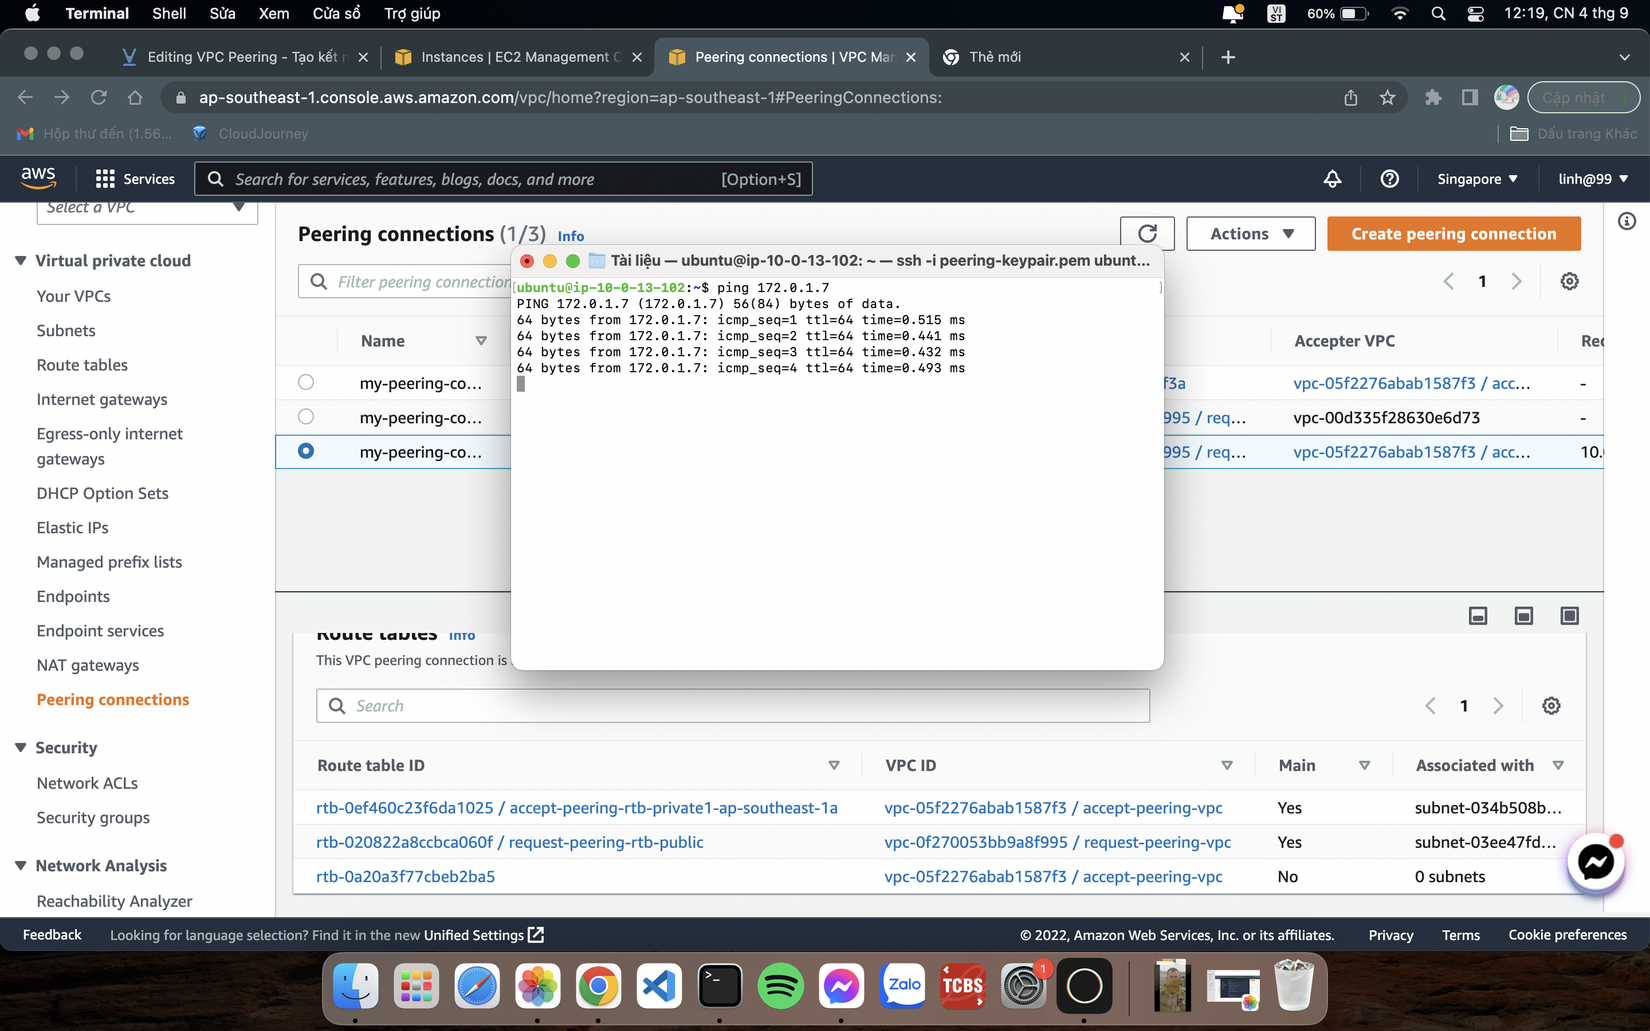
Task: Sort route tables by VPC ID column
Action: tap(1226, 766)
